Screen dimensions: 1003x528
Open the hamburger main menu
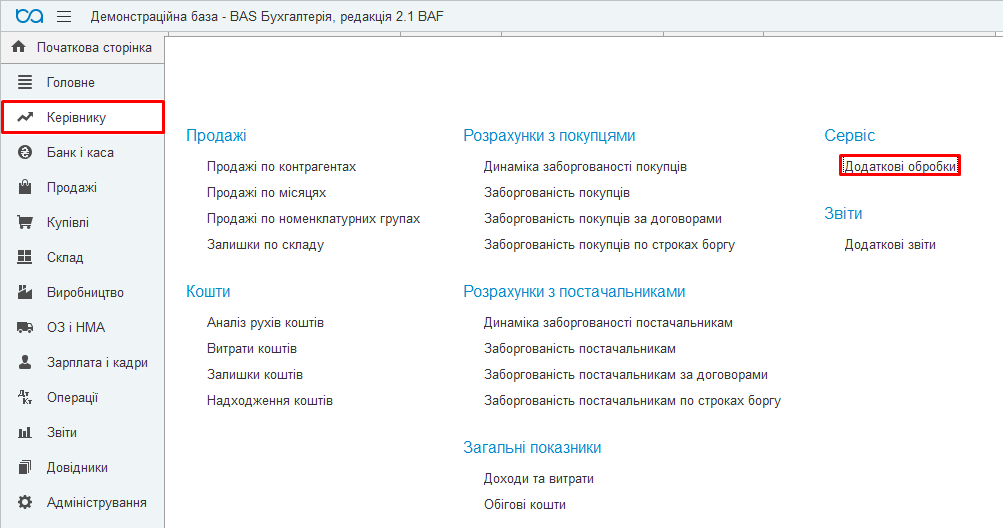pyautogui.click(x=64, y=17)
